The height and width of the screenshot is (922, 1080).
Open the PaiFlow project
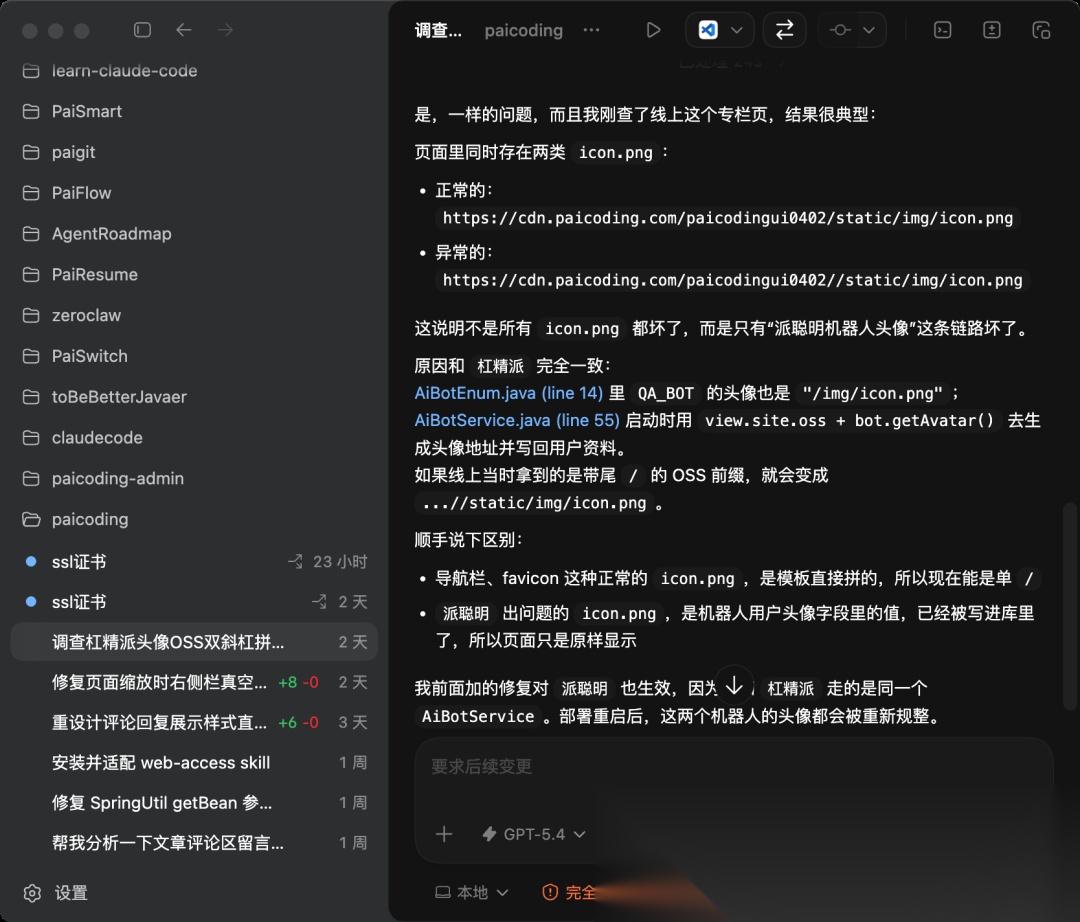[x=194, y=193]
